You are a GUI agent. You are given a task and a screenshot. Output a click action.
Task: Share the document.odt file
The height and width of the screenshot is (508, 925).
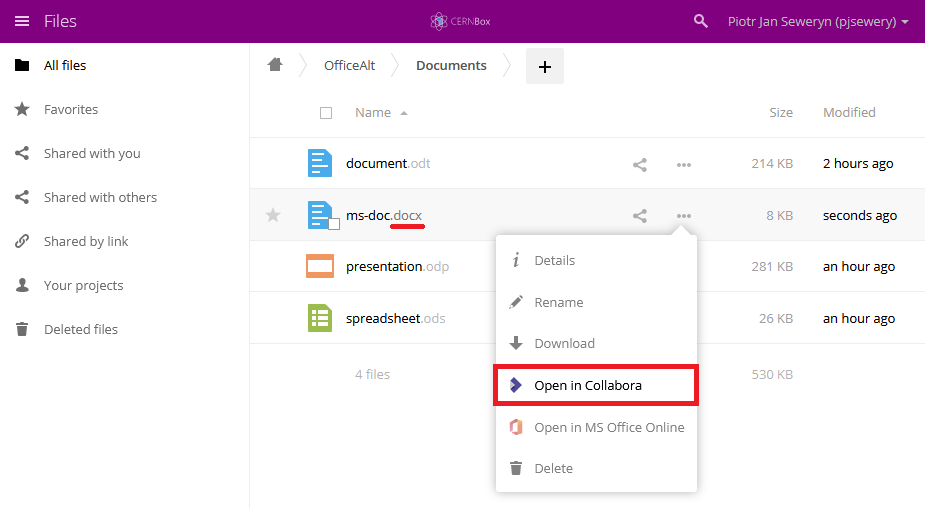coord(640,165)
